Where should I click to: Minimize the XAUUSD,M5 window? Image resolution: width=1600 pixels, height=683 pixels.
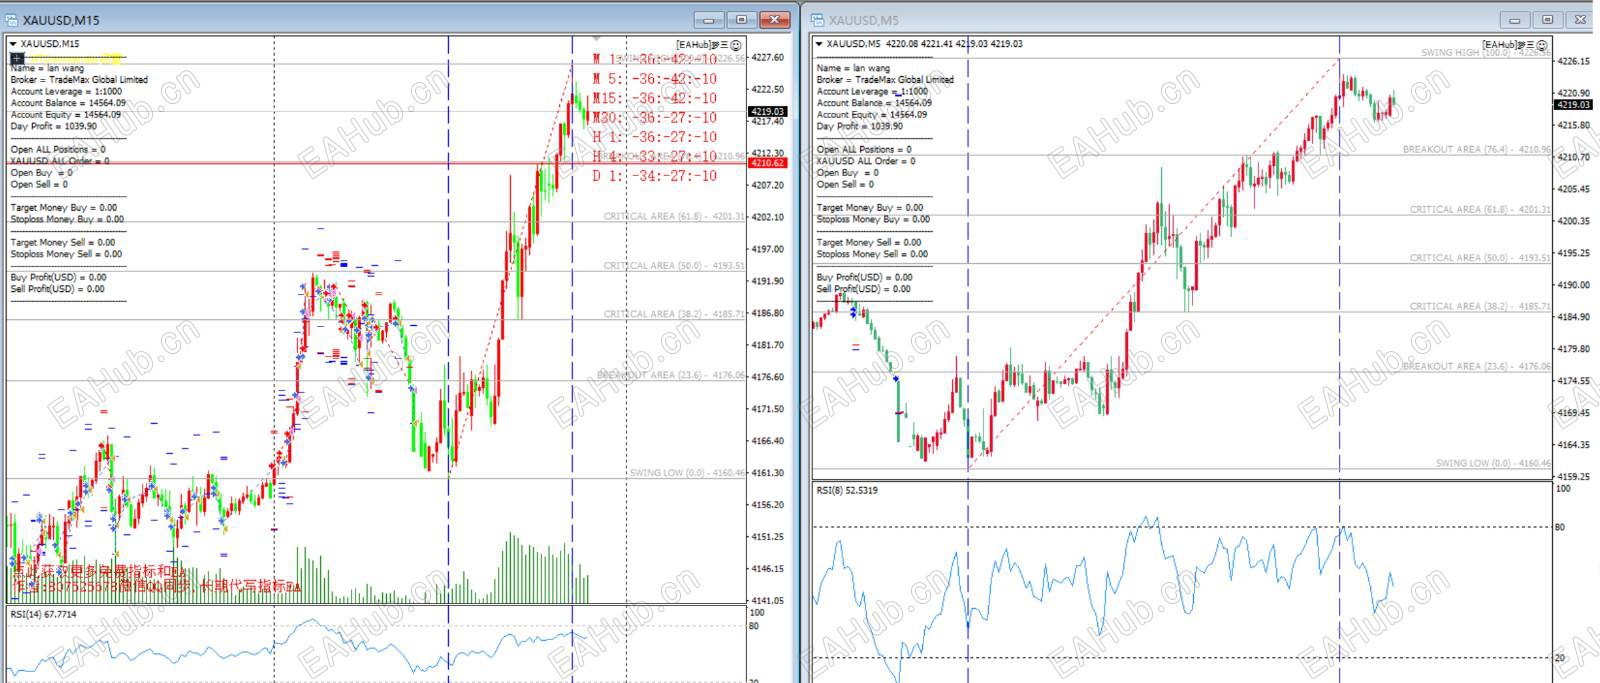(1514, 20)
